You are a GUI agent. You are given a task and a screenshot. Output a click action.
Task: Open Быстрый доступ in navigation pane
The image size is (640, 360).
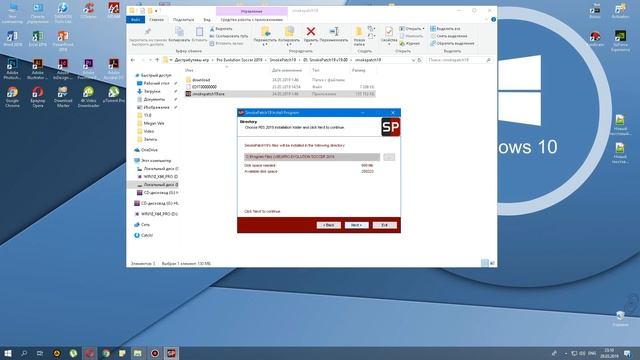pyautogui.click(x=156, y=76)
